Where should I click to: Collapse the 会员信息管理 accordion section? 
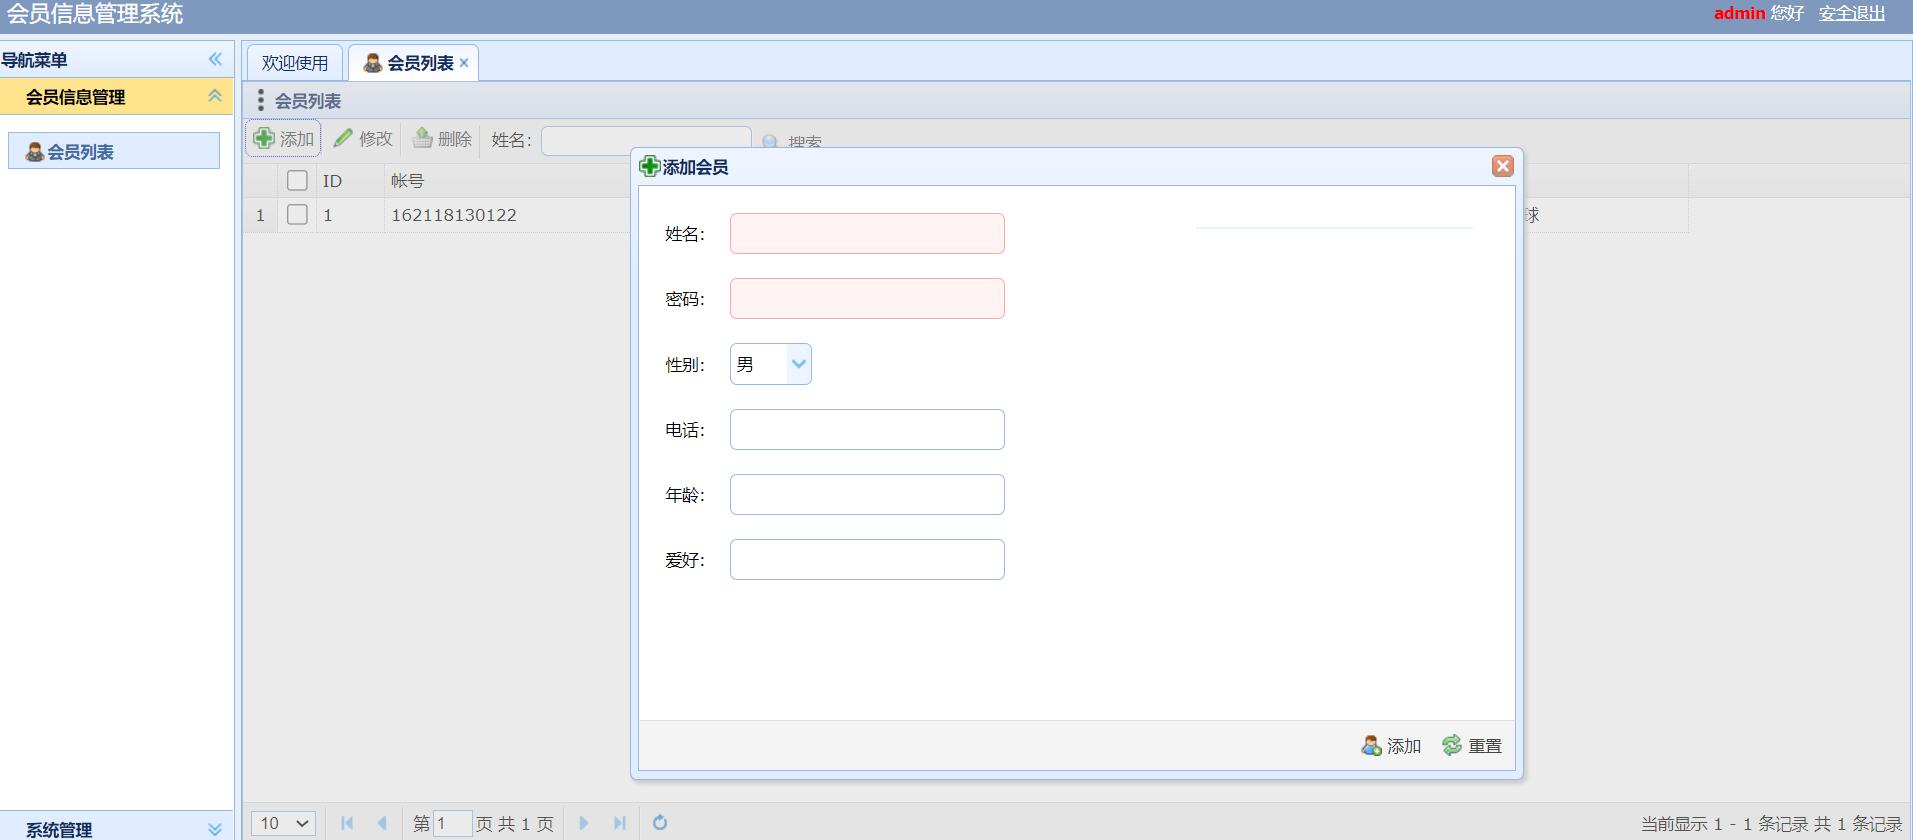click(215, 96)
